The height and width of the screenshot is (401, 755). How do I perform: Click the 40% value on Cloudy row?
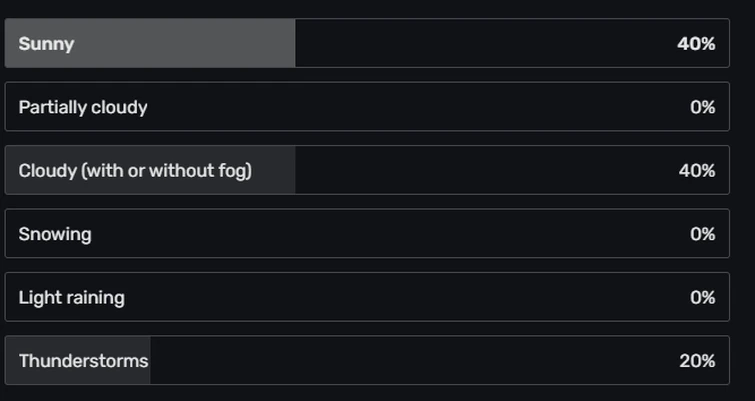click(x=696, y=171)
